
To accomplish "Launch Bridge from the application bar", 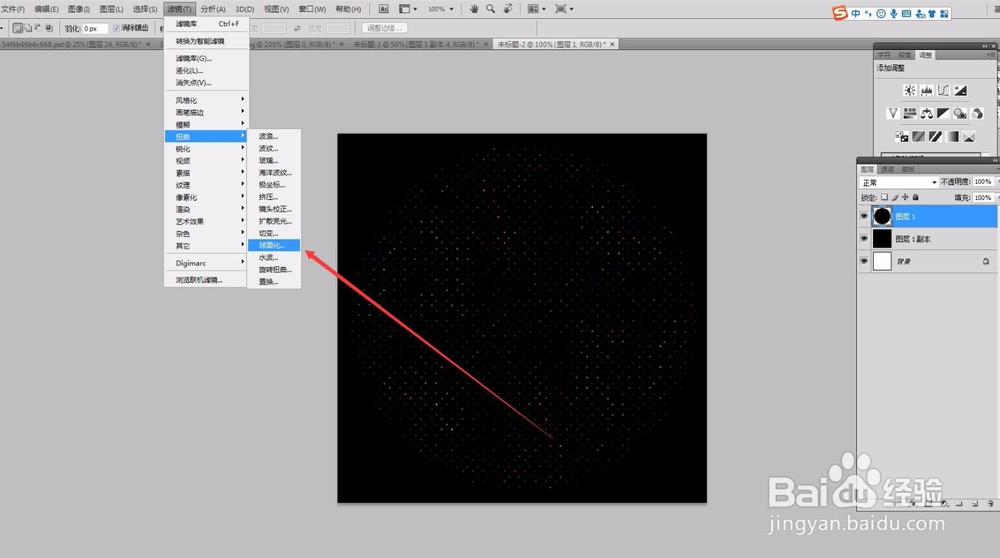I will tap(384, 9).
